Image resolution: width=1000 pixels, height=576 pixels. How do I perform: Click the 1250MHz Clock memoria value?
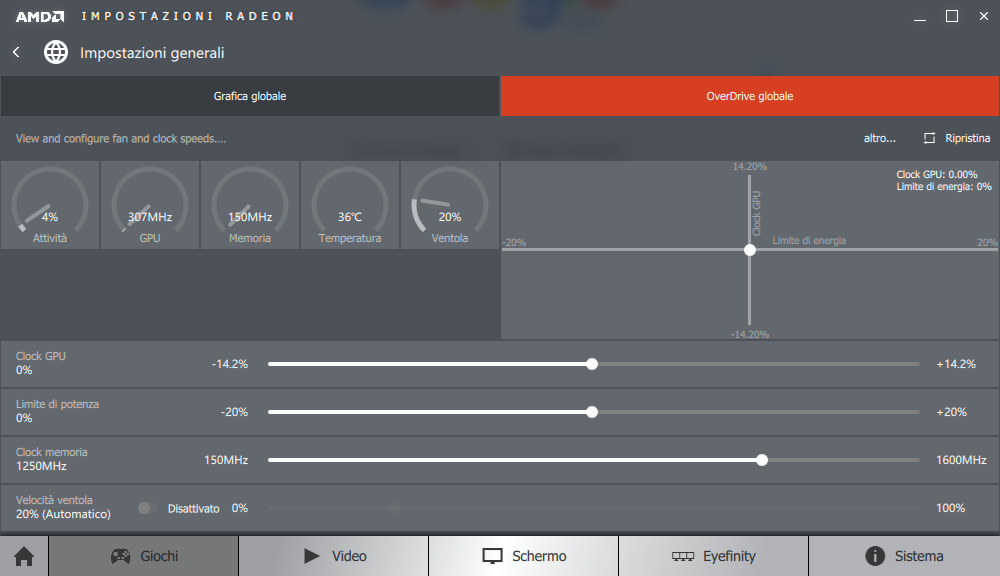(x=41, y=466)
